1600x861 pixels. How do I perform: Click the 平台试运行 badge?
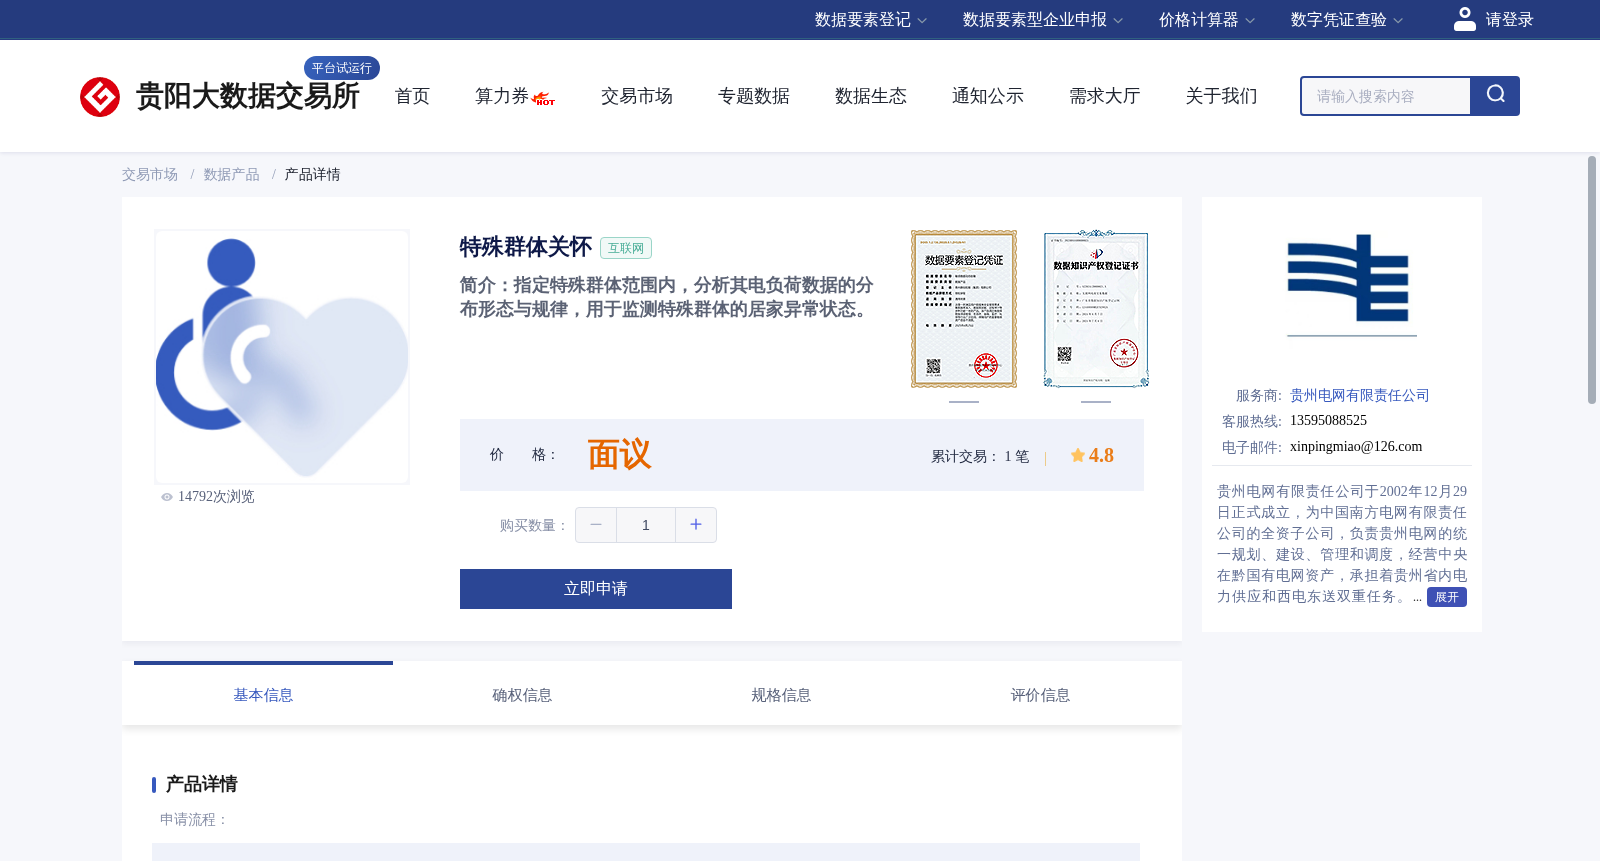point(342,68)
